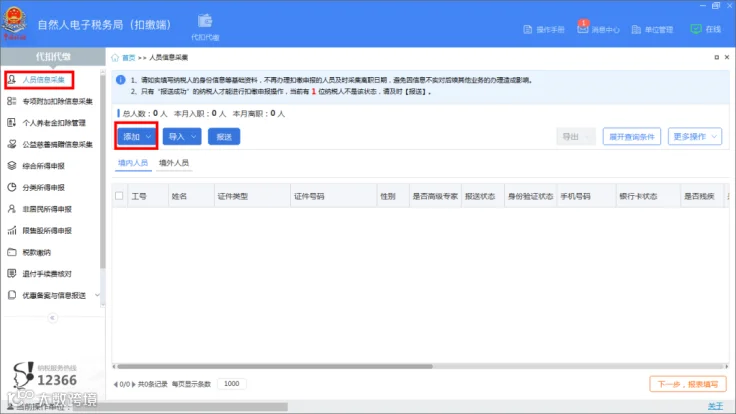This screenshot has width=736, height=414.
Task: Open the 操作手册 manual icon
Action: click(x=528, y=30)
